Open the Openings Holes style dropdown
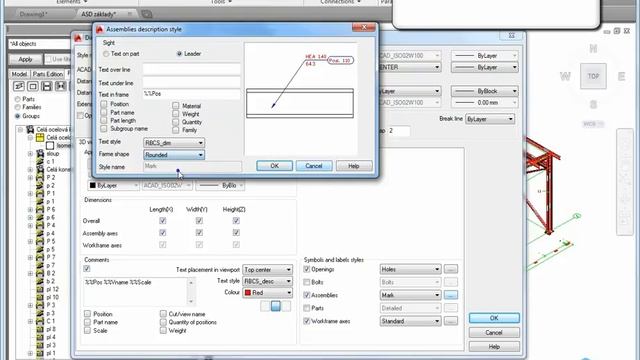Image resolution: width=640 pixels, height=360 pixels. 410,269
